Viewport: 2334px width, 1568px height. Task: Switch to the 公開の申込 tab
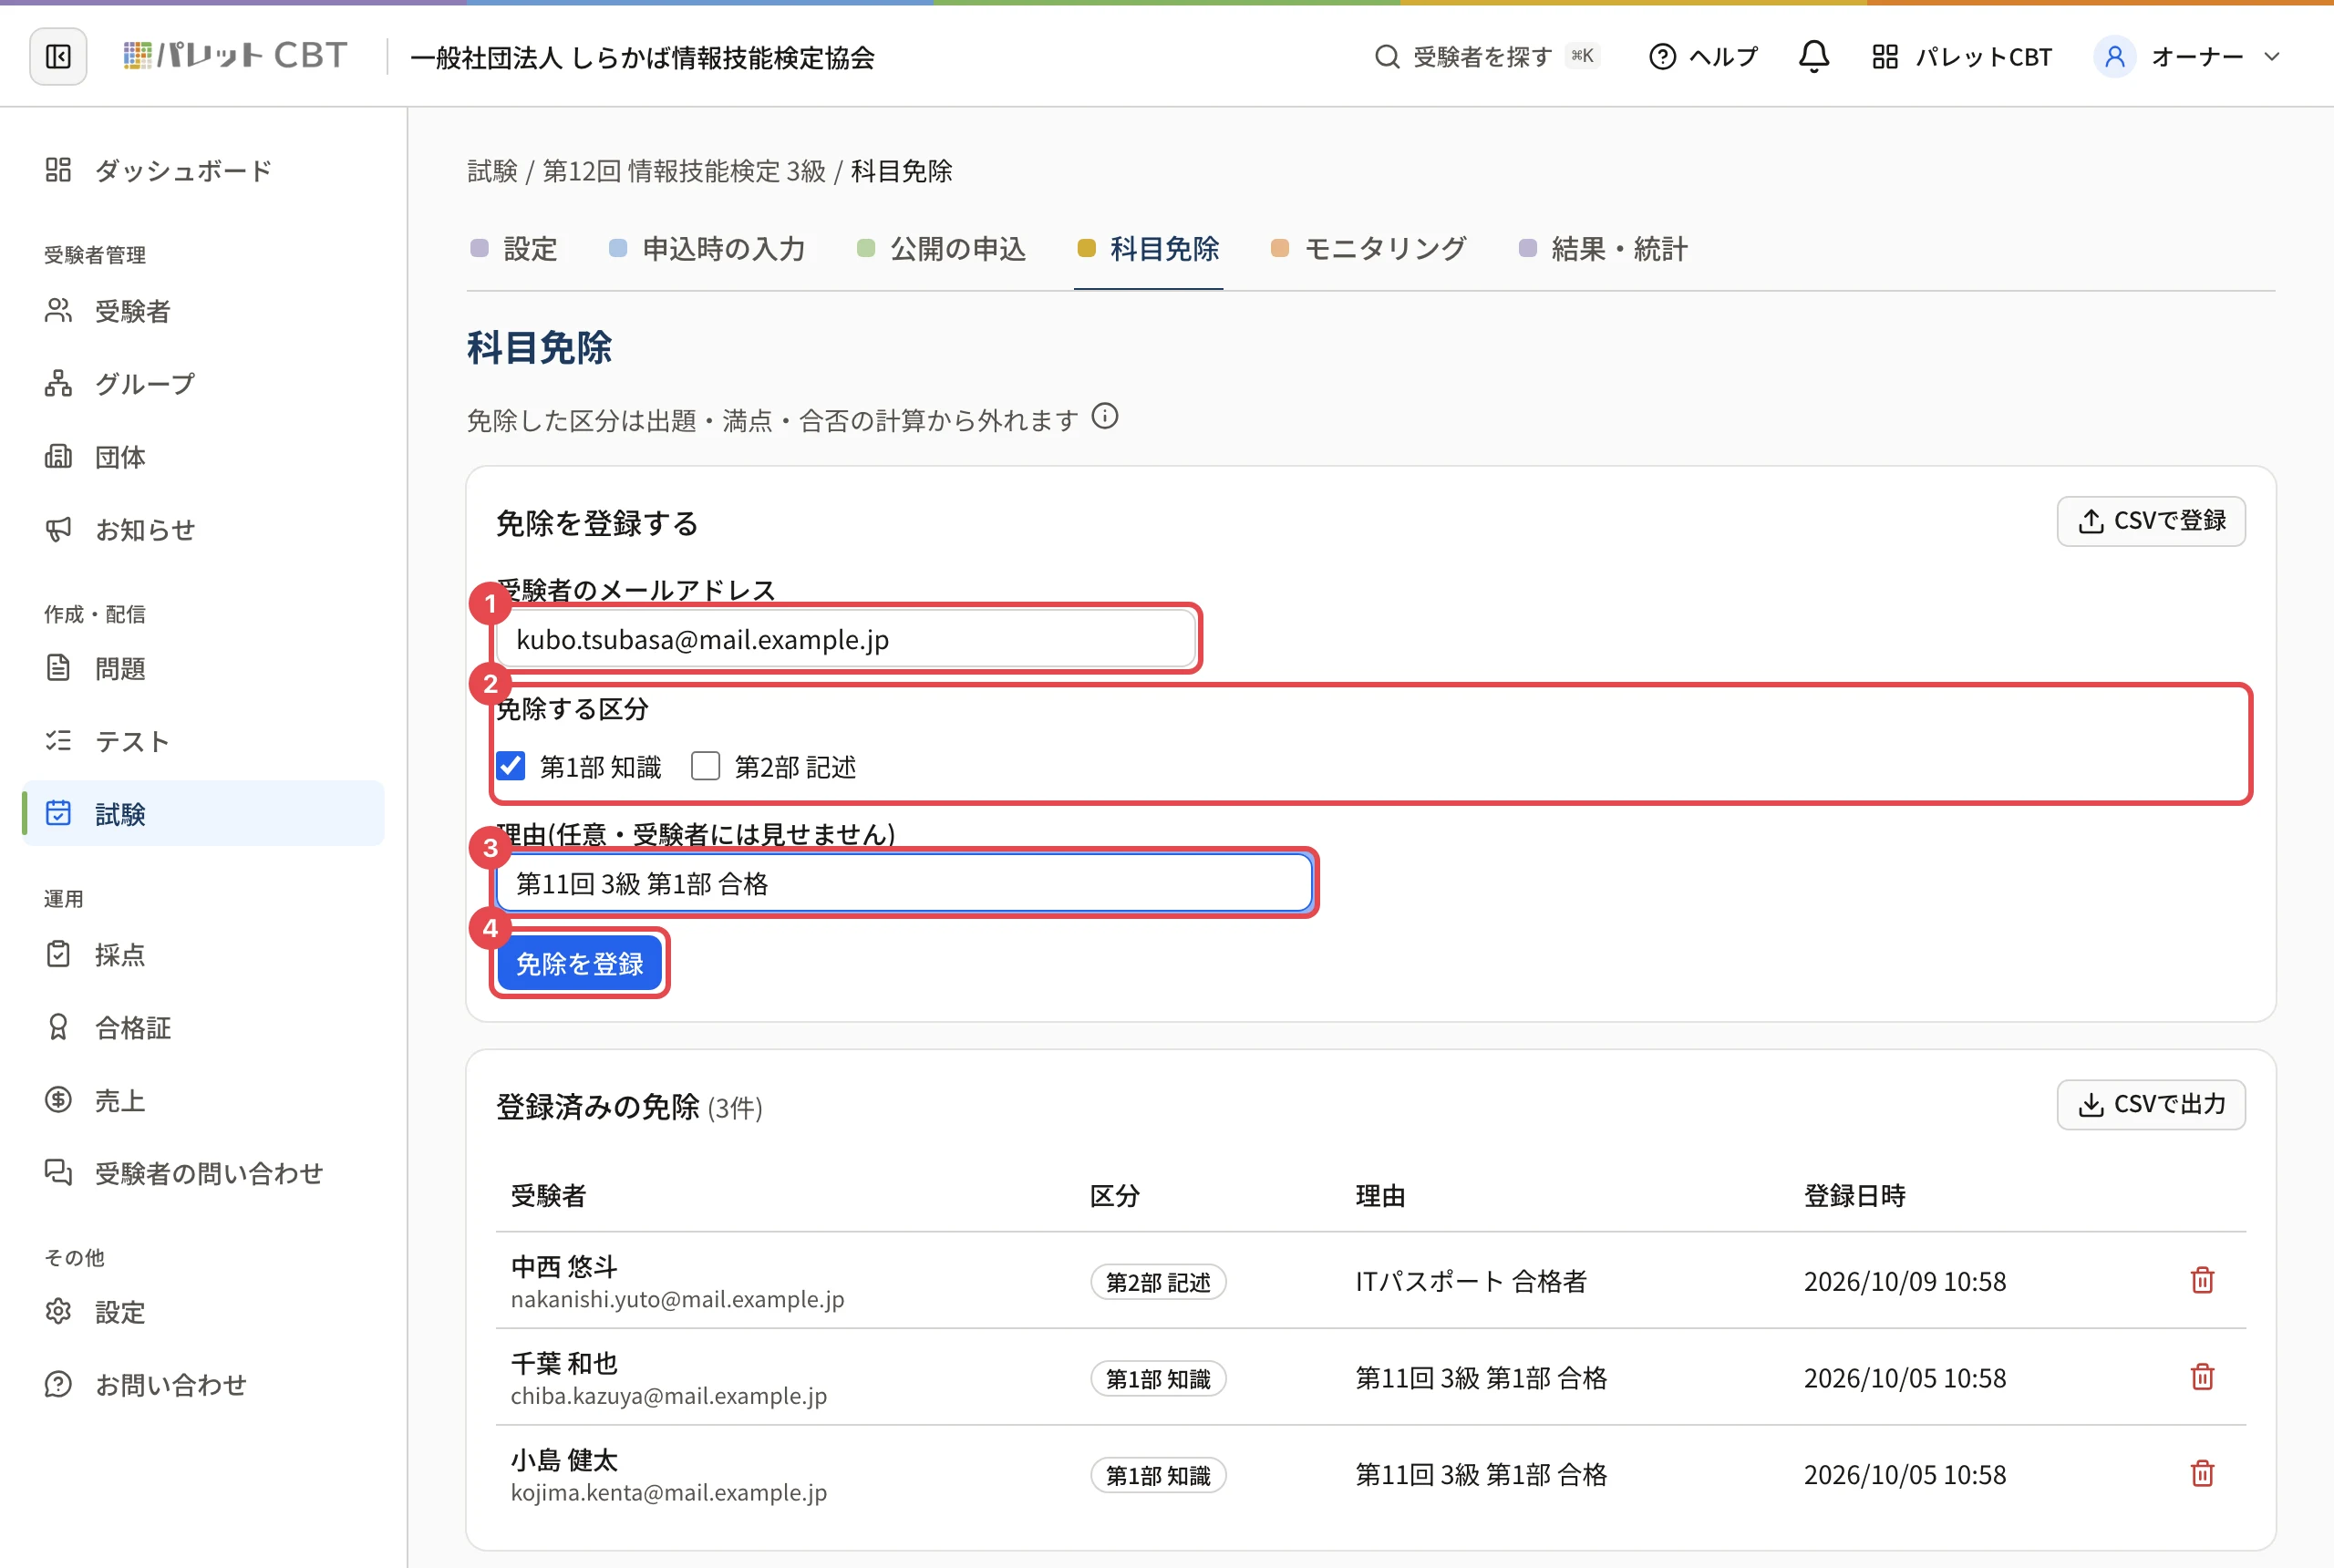pos(942,249)
